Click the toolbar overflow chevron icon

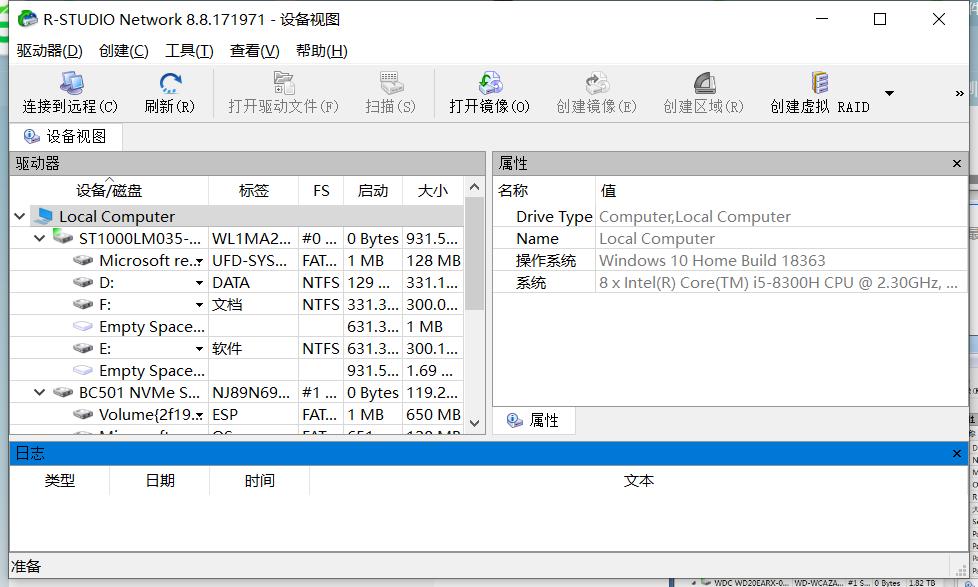coord(959,93)
